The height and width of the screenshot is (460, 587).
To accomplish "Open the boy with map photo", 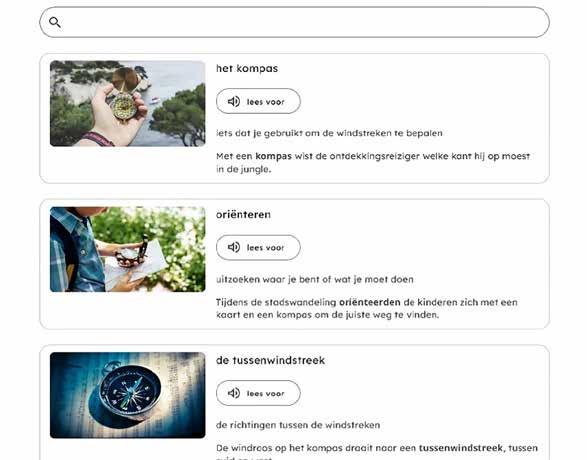I will [128, 249].
